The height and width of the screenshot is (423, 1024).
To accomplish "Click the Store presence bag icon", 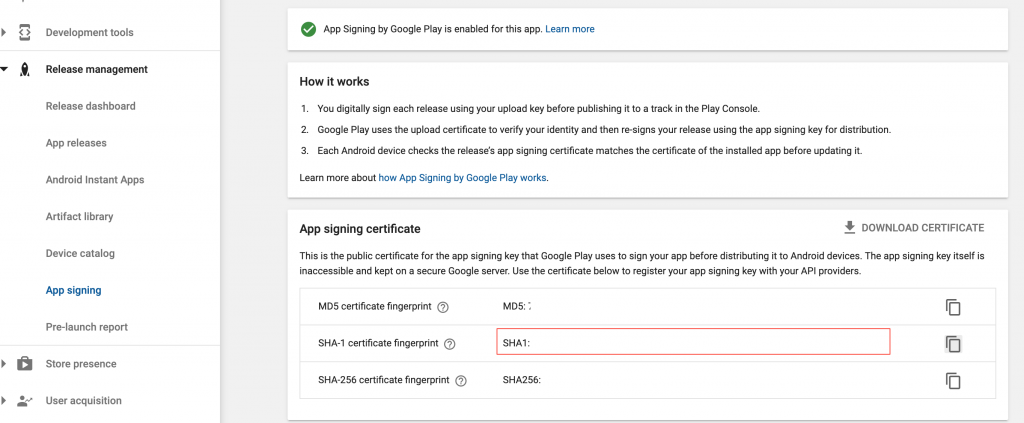I will click(x=25, y=364).
